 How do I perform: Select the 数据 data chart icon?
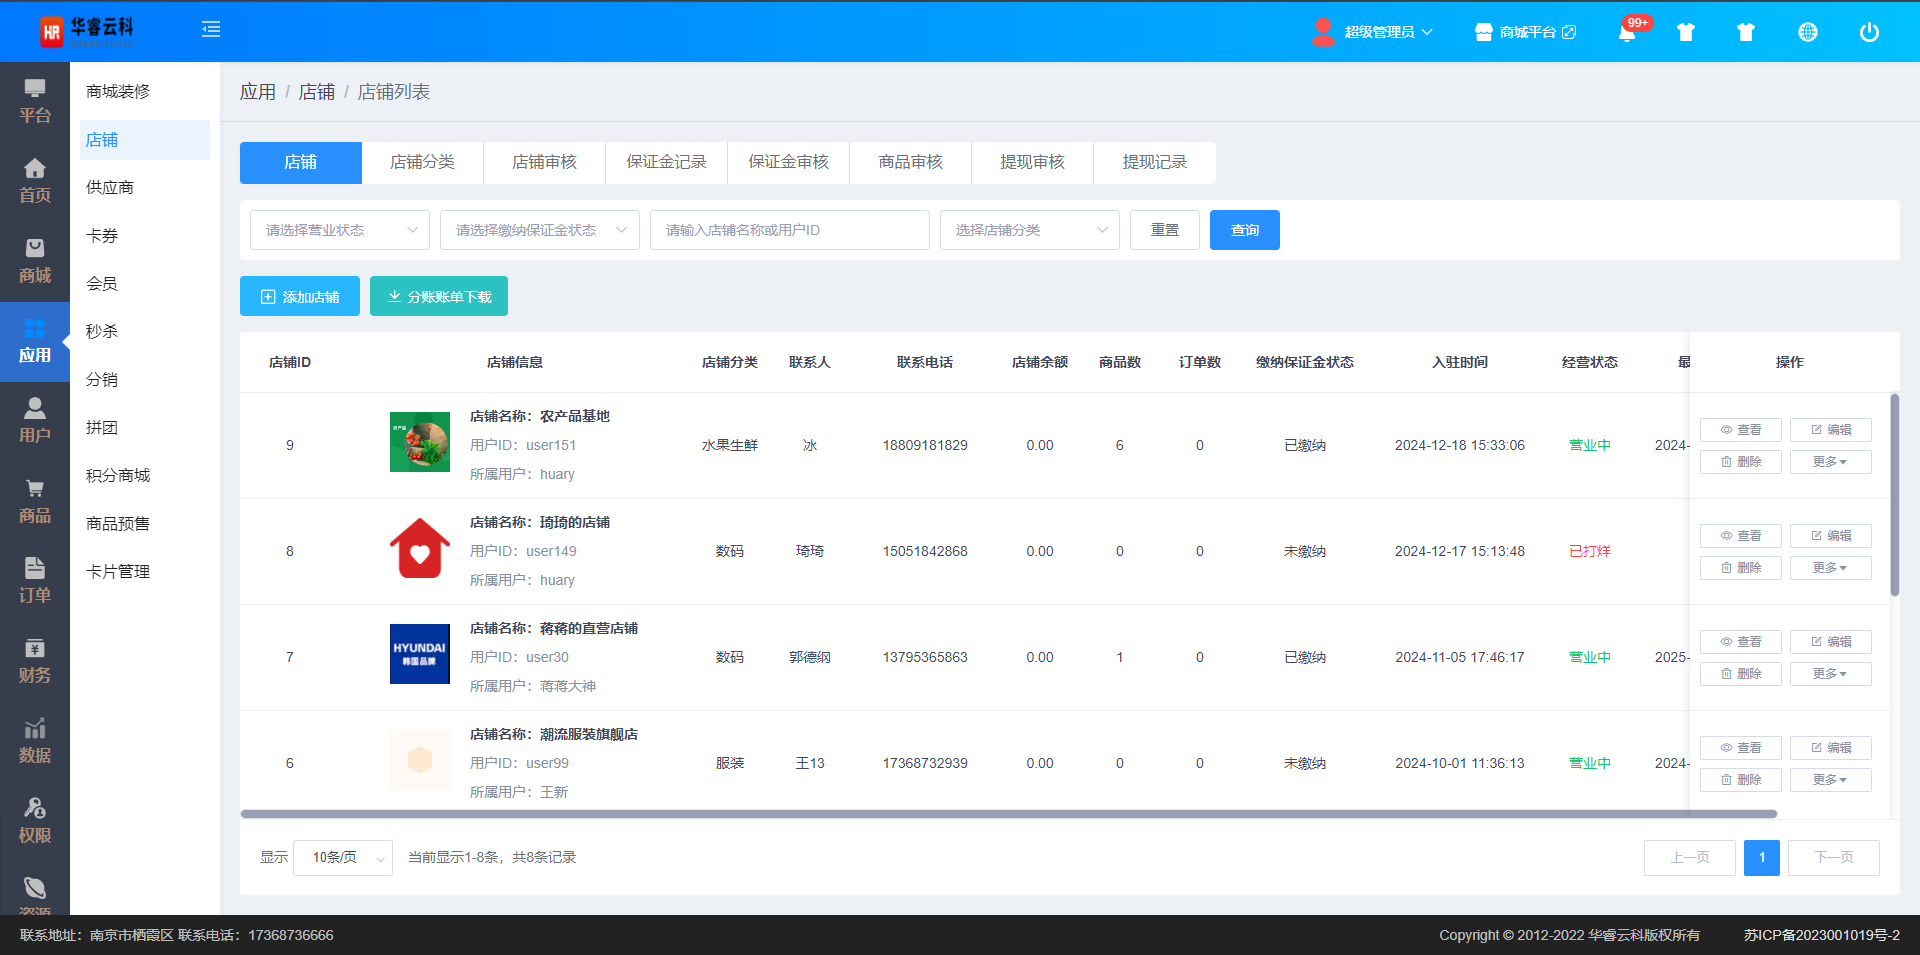pos(35,741)
